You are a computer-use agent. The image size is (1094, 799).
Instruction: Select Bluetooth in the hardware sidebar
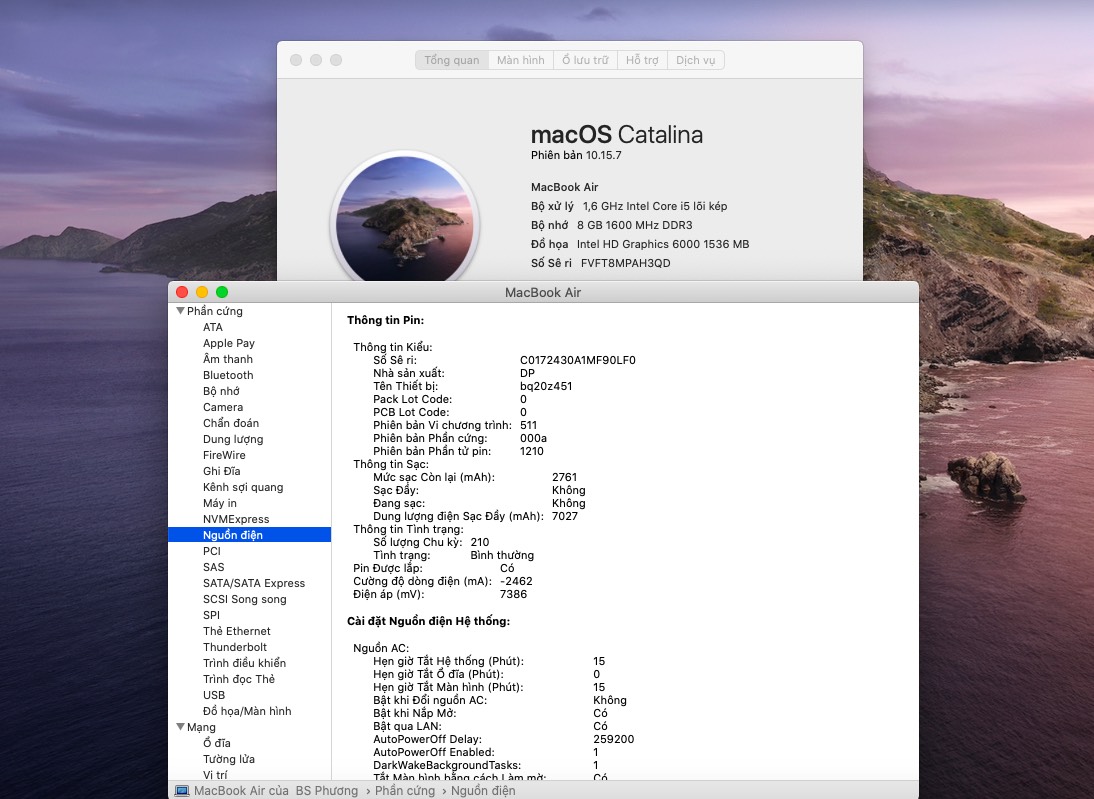228,375
